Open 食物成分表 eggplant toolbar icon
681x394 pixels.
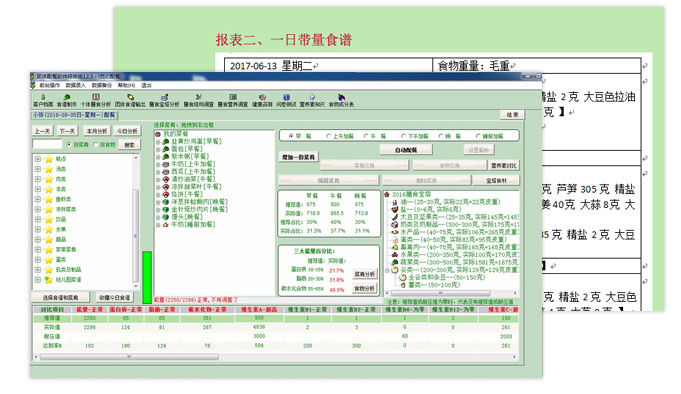pos(341,100)
